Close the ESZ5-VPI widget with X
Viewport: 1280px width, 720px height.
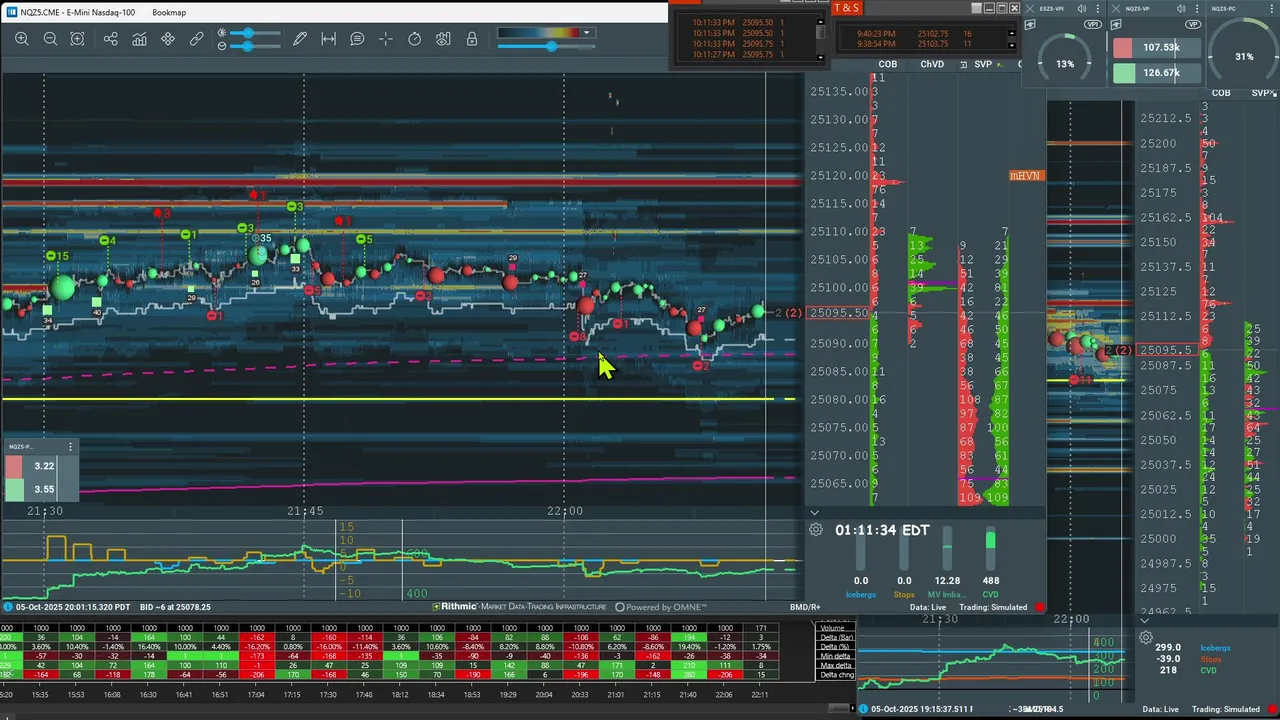point(1030,9)
